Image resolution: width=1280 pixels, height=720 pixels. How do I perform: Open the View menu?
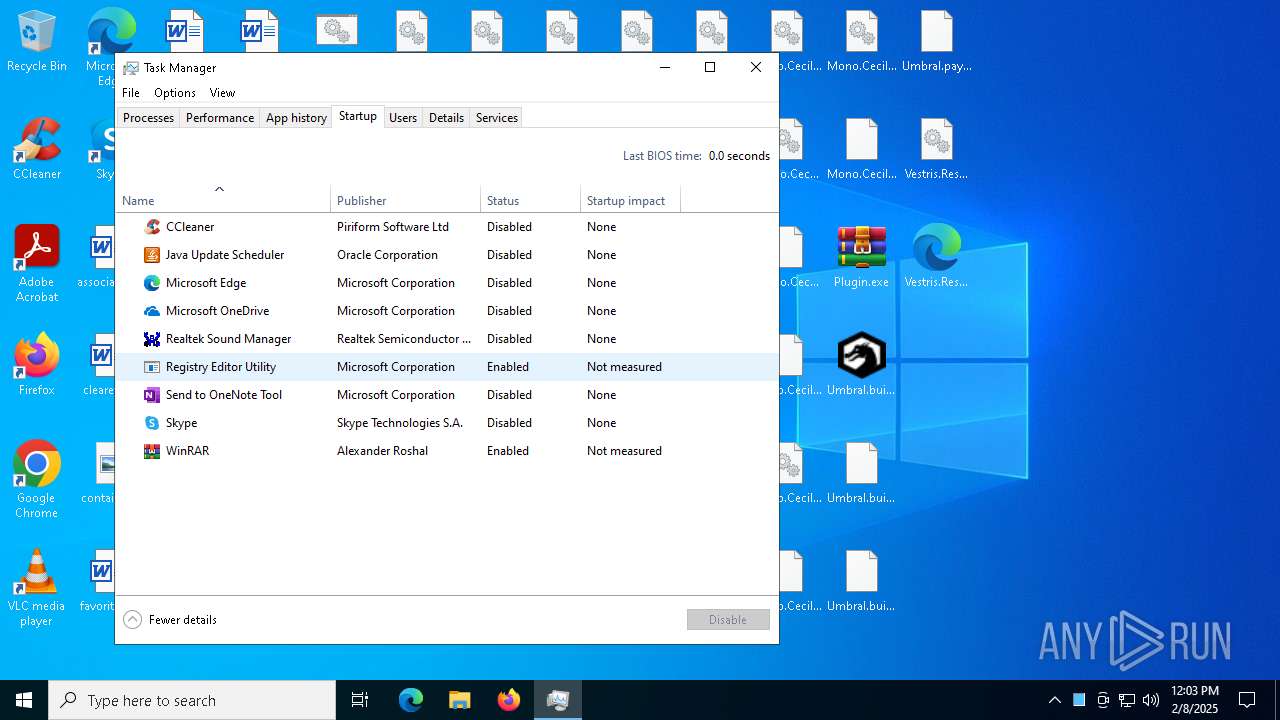click(222, 93)
